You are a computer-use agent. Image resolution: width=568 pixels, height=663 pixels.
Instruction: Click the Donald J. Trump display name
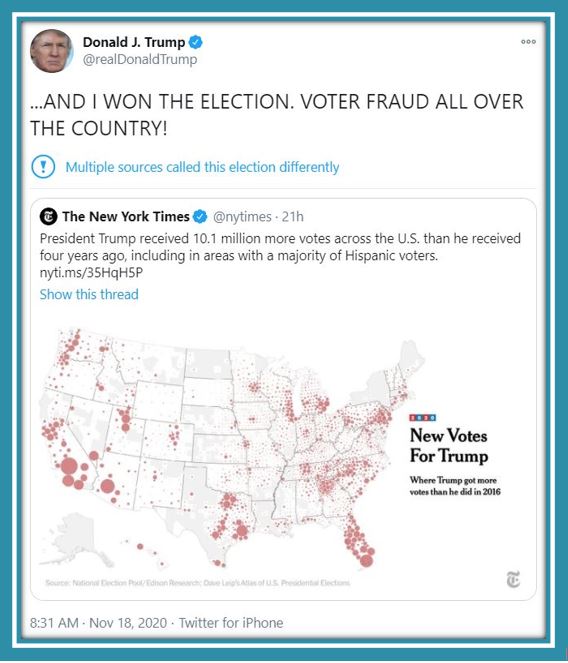[134, 42]
